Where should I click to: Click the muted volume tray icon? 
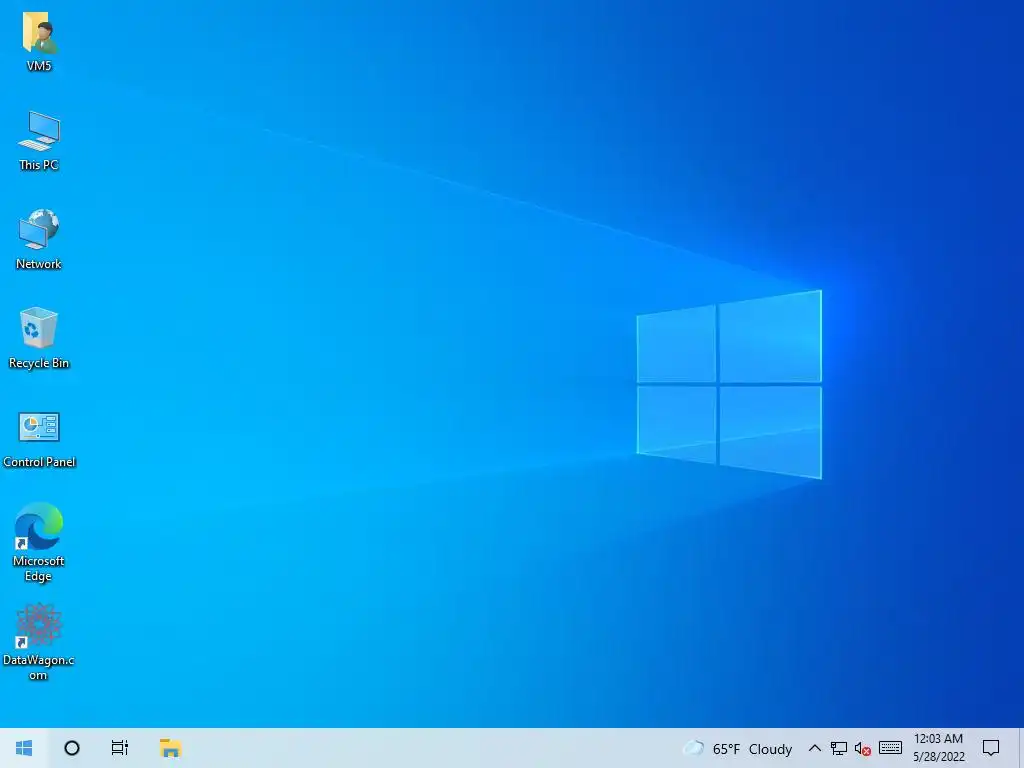click(863, 748)
